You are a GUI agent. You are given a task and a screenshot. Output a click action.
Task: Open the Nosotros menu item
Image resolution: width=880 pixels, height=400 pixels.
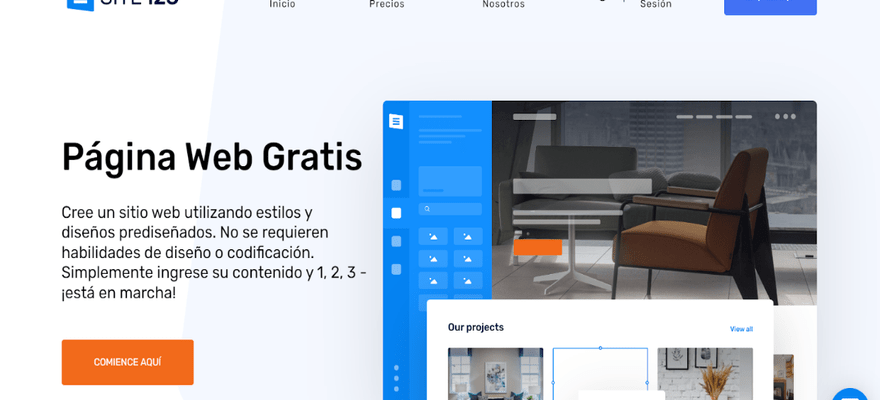(503, 4)
